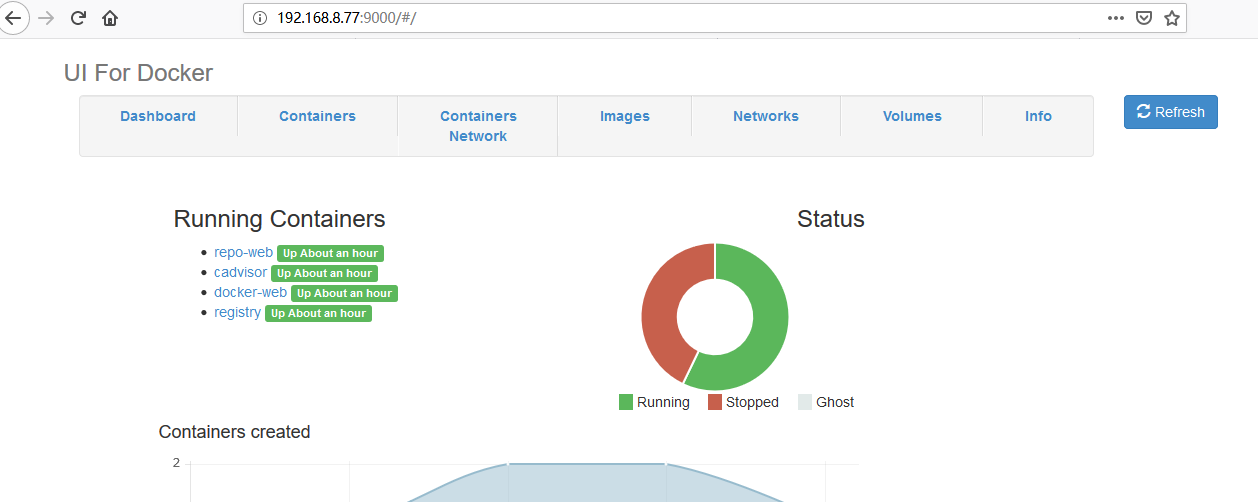Go to the Images tab
Viewport: 1258px width, 502px height.
tap(625, 116)
